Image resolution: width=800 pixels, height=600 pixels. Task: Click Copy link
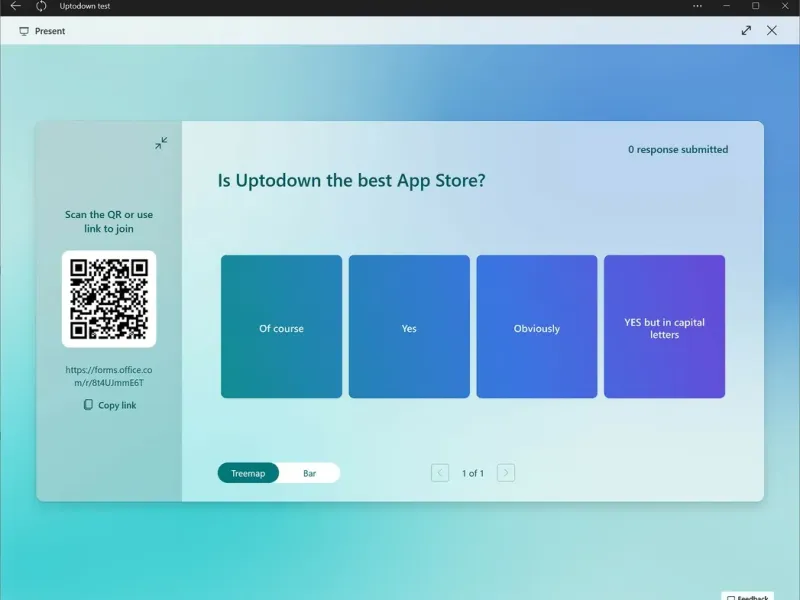110,405
